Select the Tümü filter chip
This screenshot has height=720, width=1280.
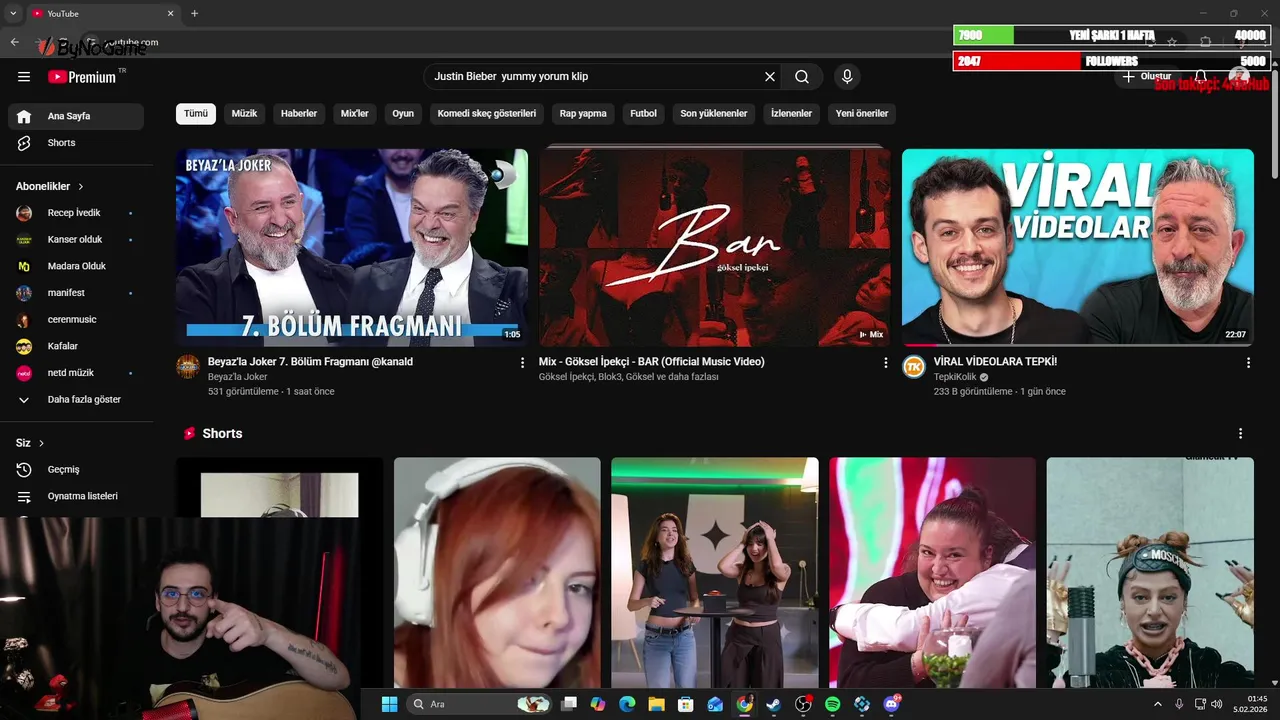point(196,114)
